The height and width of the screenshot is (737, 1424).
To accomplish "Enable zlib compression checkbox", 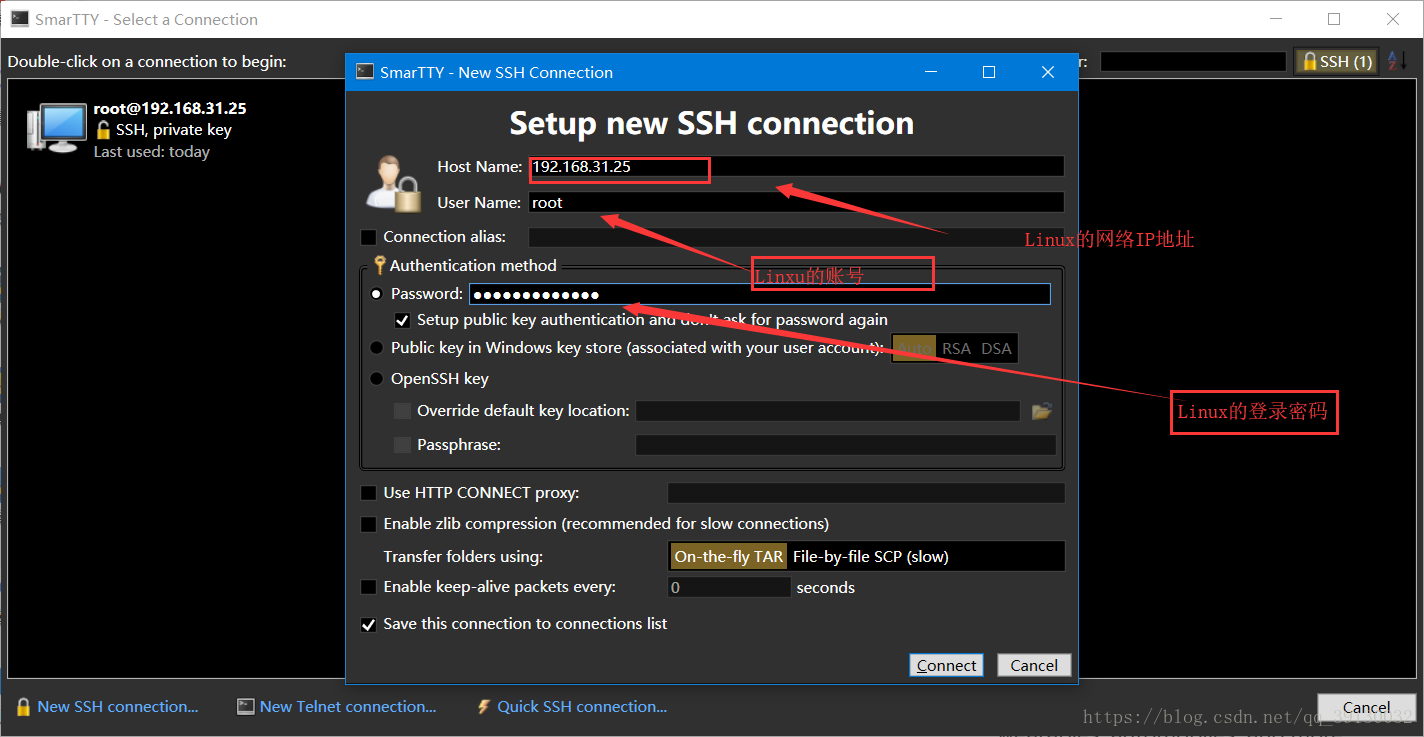I will (x=369, y=524).
